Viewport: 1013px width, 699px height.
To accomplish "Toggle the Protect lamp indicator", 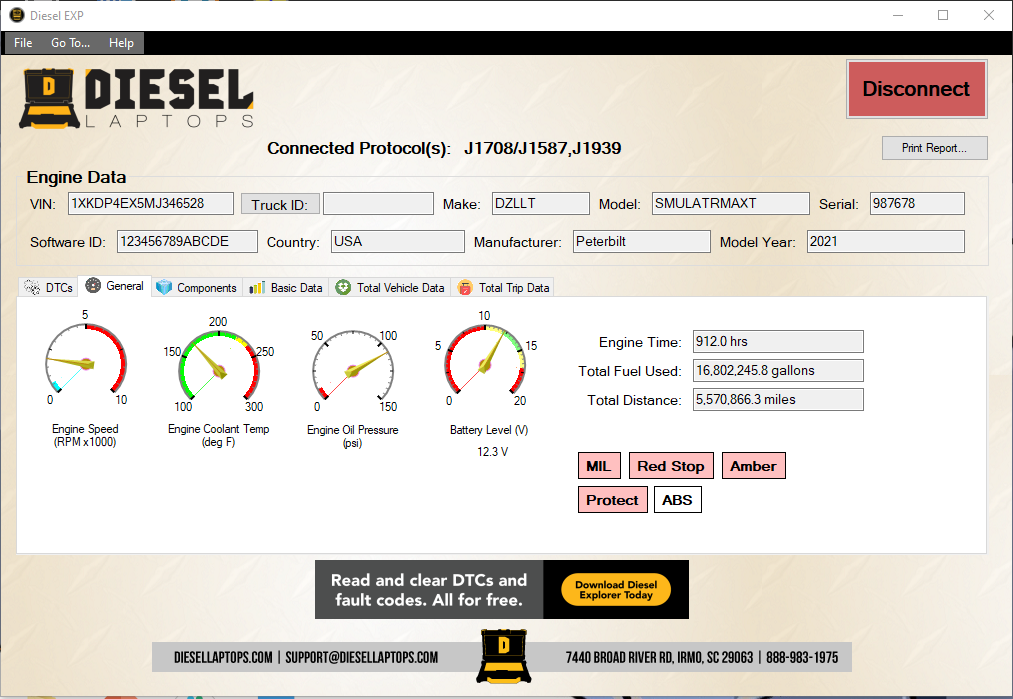I will click(612, 499).
